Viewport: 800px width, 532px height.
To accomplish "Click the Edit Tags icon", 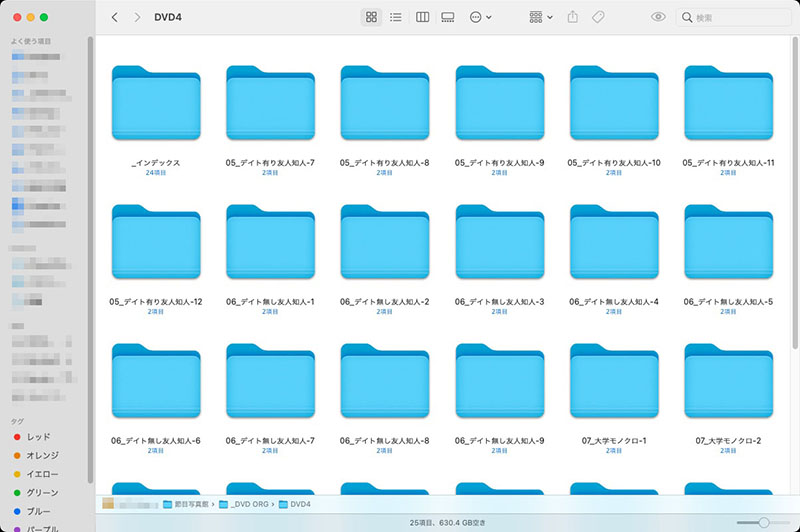I will click(x=598, y=17).
